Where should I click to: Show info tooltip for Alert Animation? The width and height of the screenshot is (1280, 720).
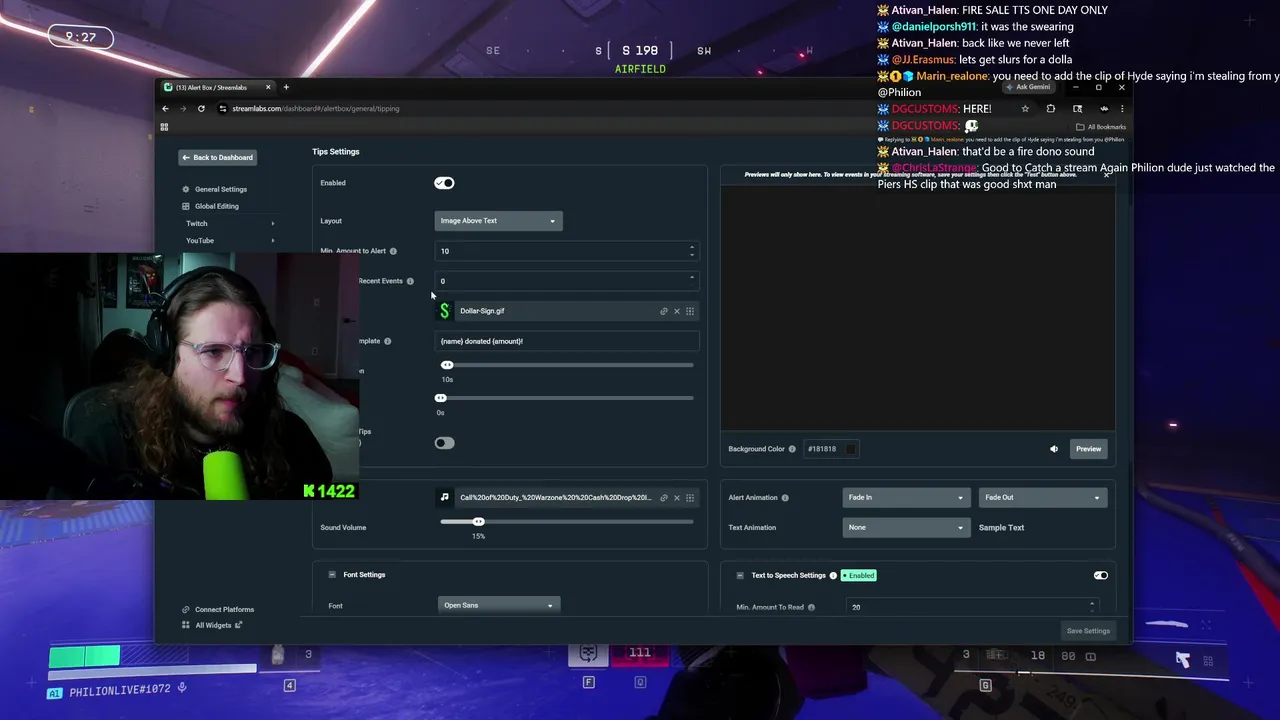[x=785, y=497]
